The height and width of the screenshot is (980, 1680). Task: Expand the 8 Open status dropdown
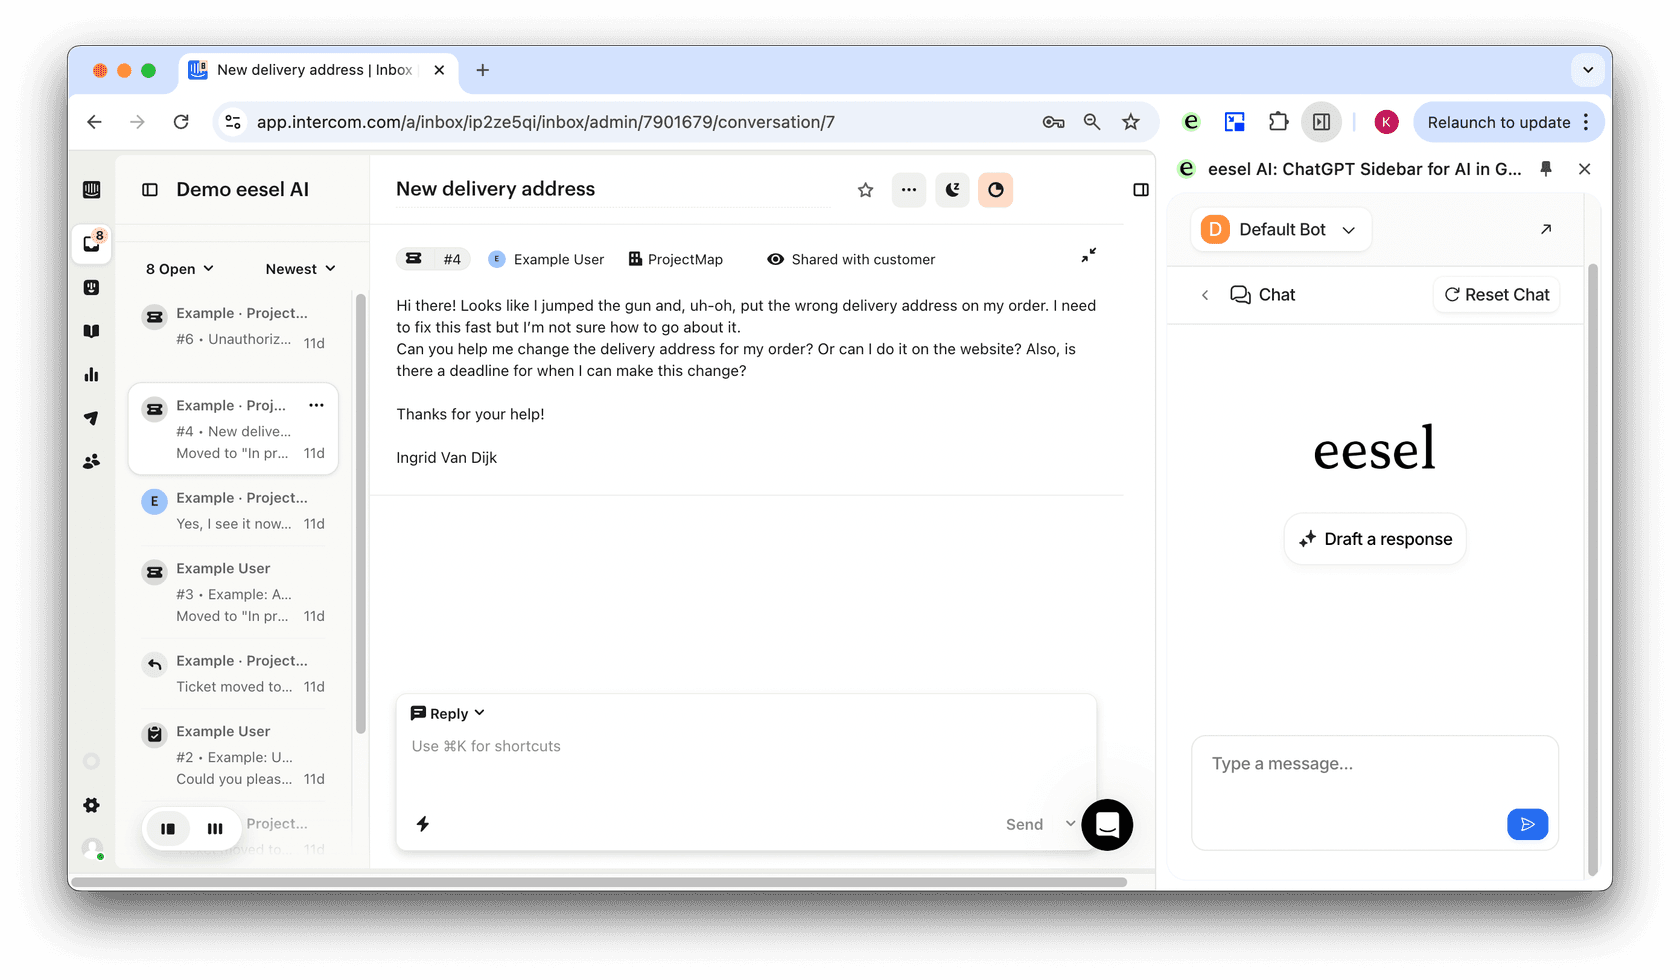180,269
